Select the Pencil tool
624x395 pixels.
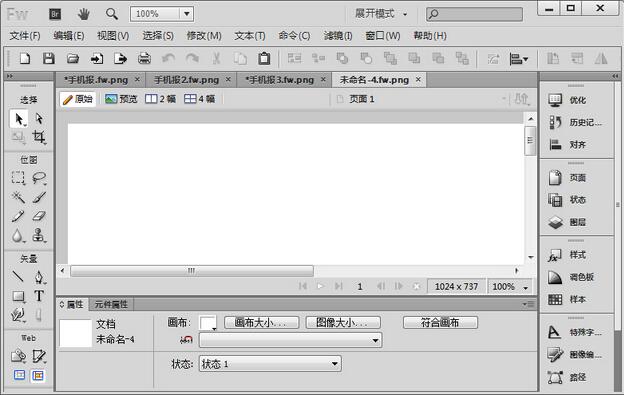(18, 216)
